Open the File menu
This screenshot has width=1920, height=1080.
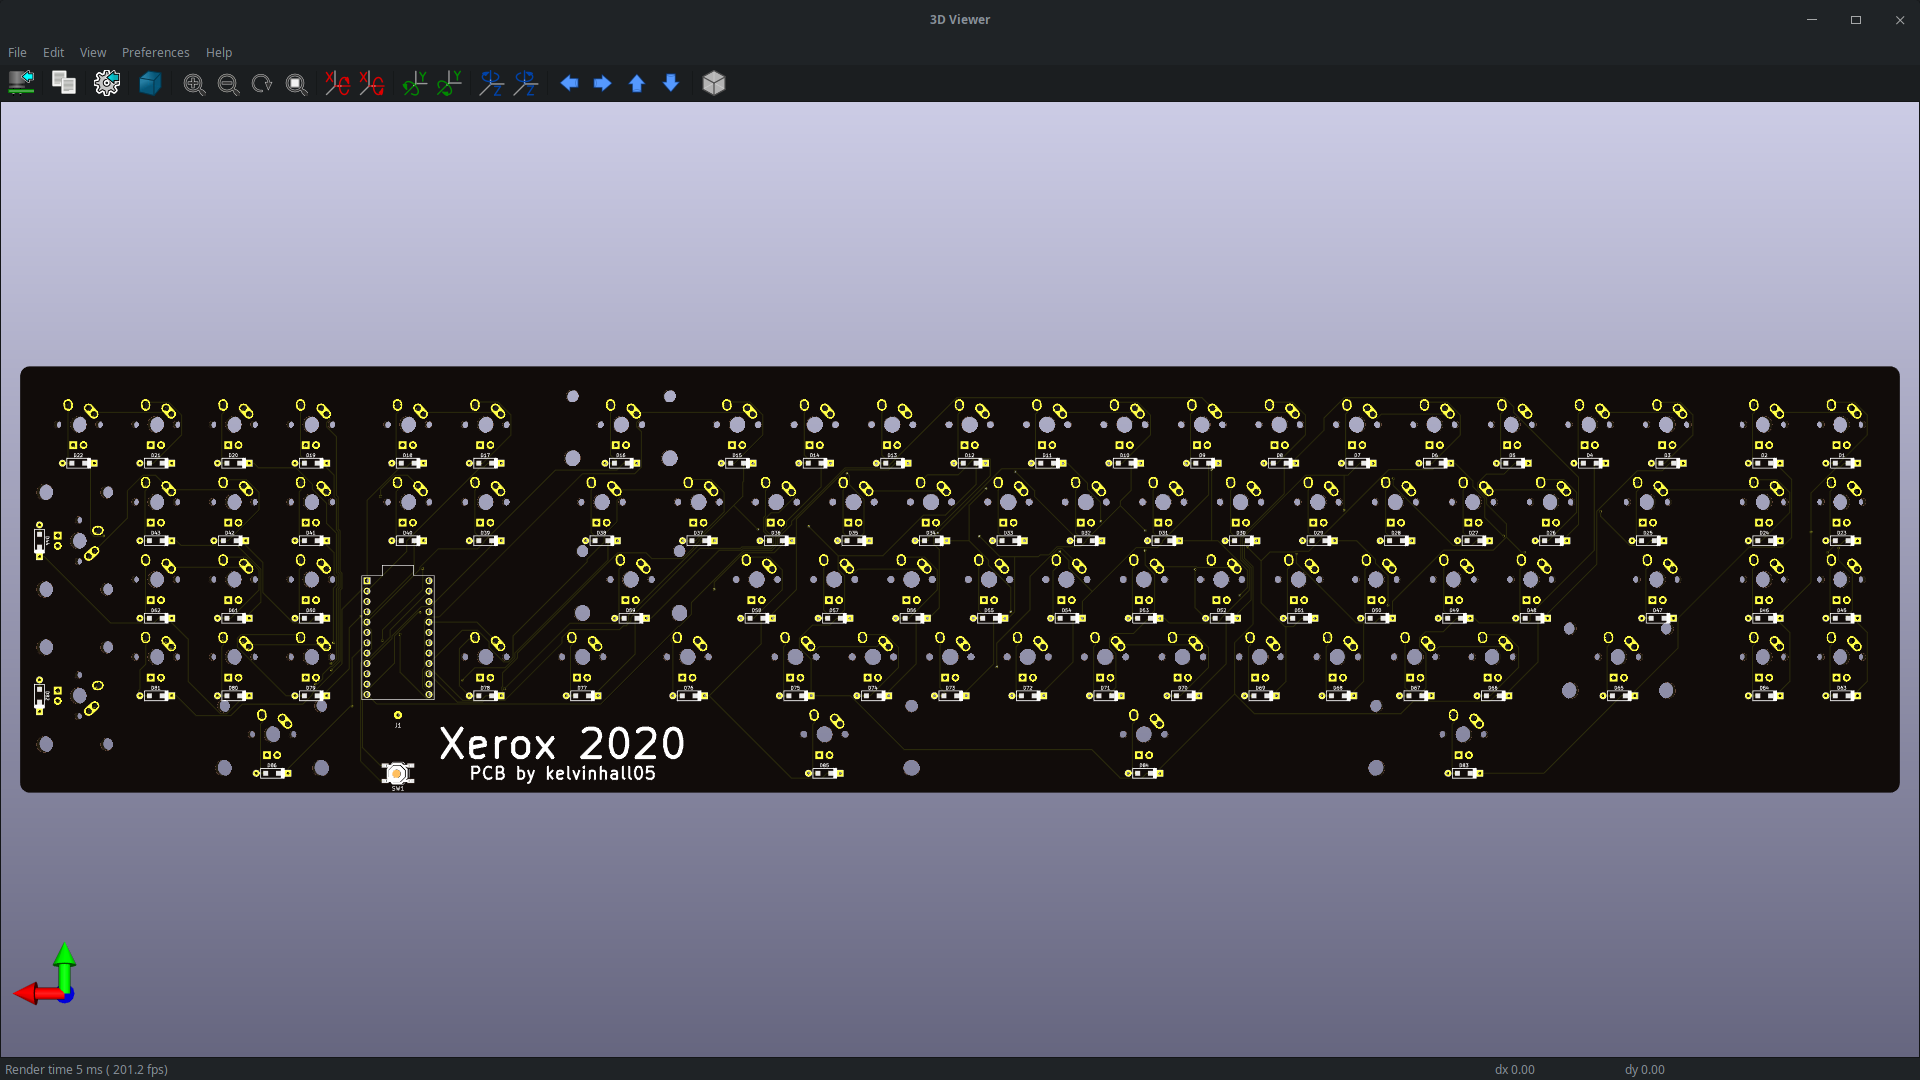[16, 52]
